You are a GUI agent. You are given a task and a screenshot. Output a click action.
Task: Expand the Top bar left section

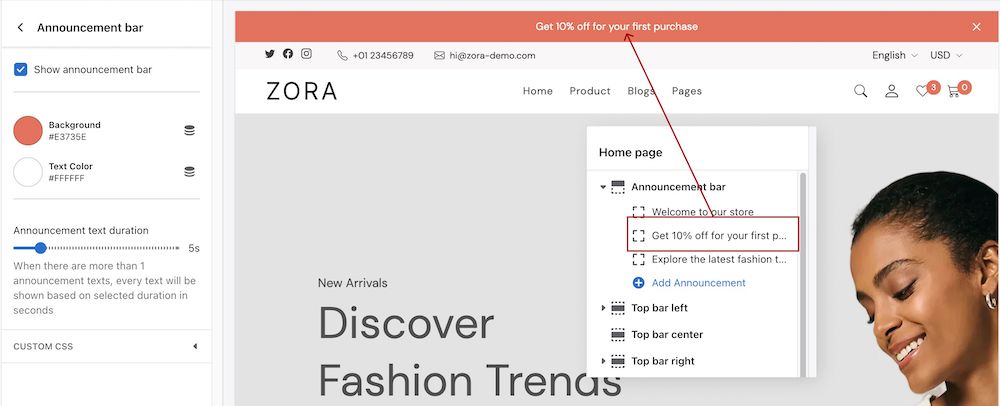coord(603,308)
